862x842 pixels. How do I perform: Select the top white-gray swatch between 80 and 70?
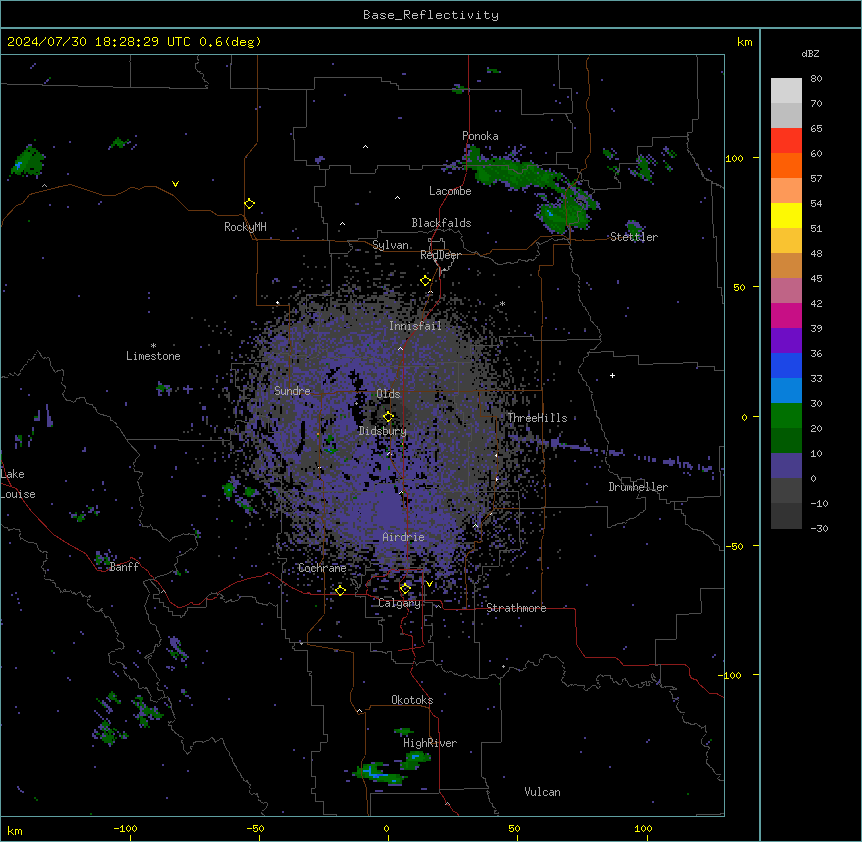click(x=786, y=91)
